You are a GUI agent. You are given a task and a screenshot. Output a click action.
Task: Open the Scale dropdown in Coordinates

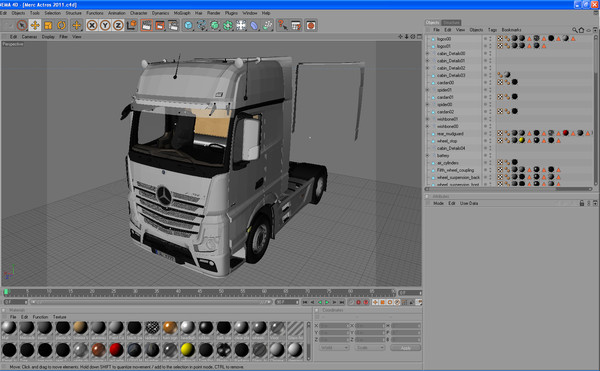pyautogui.click(x=370, y=348)
